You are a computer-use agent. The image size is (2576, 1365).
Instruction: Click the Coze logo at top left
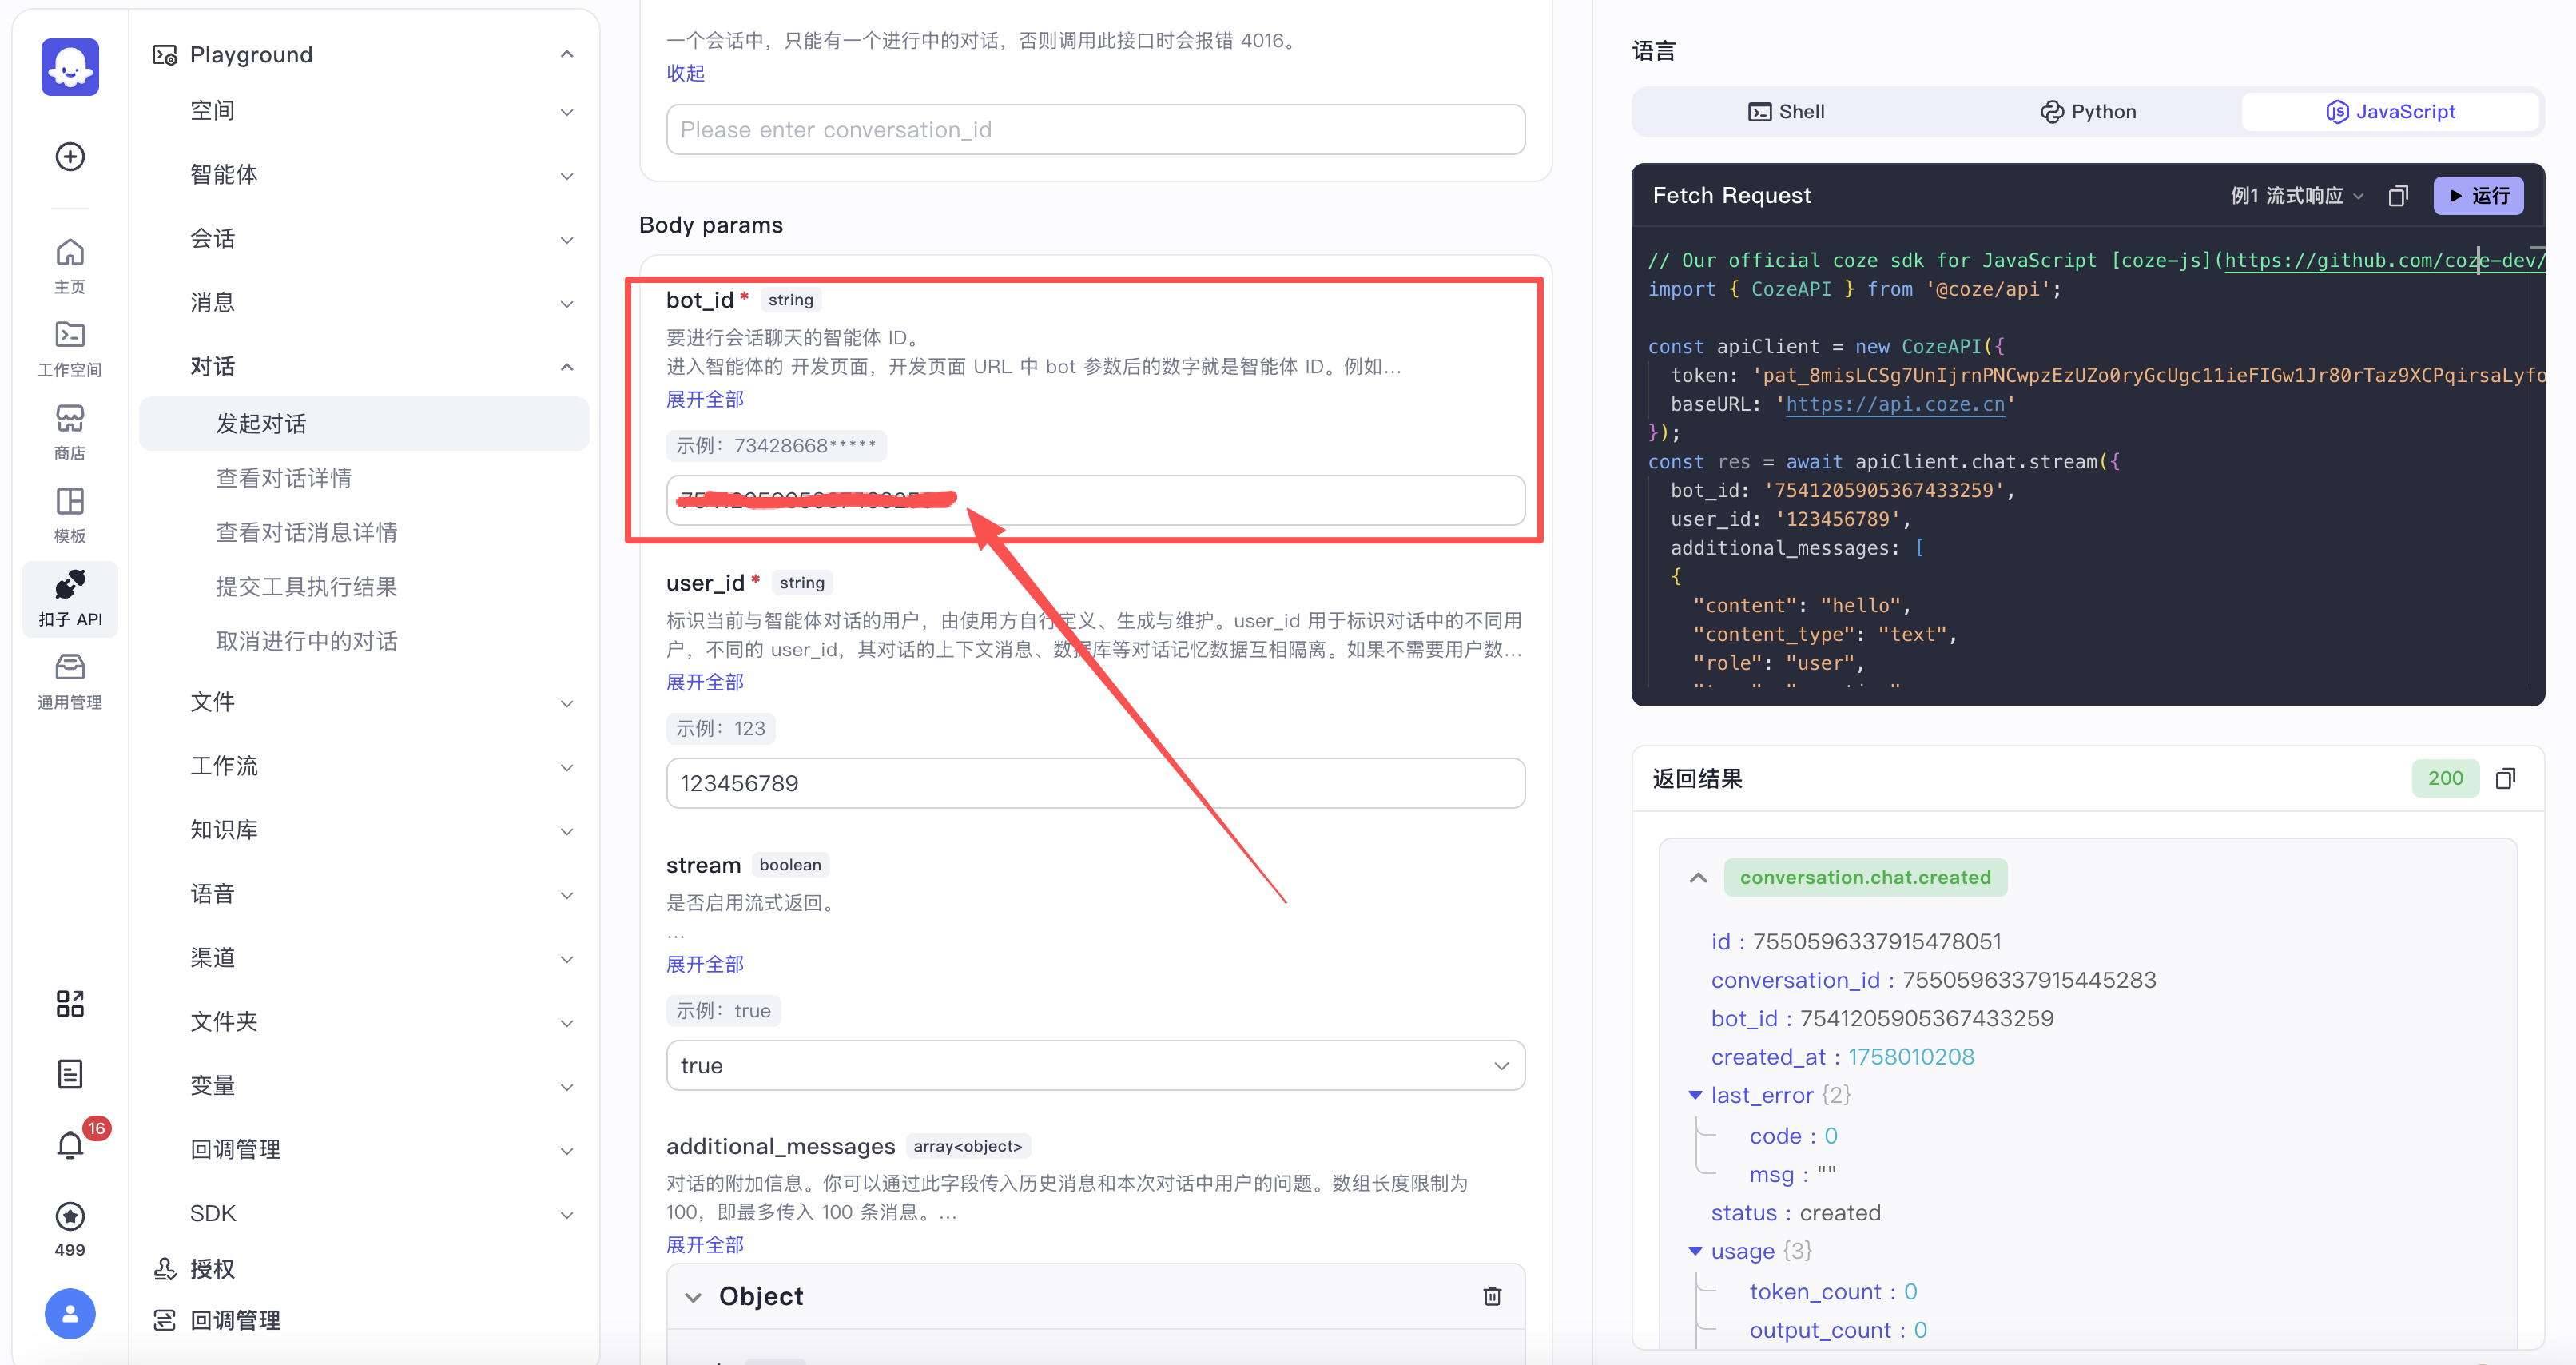point(69,66)
